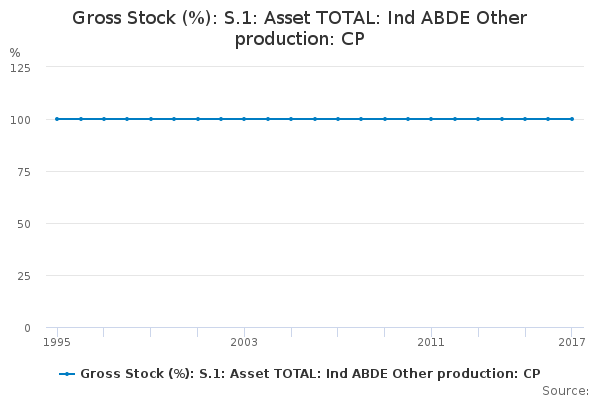This screenshot has height=400, width=600.
Task: Click the 2003 x-axis label
Action: click(244, 343)
